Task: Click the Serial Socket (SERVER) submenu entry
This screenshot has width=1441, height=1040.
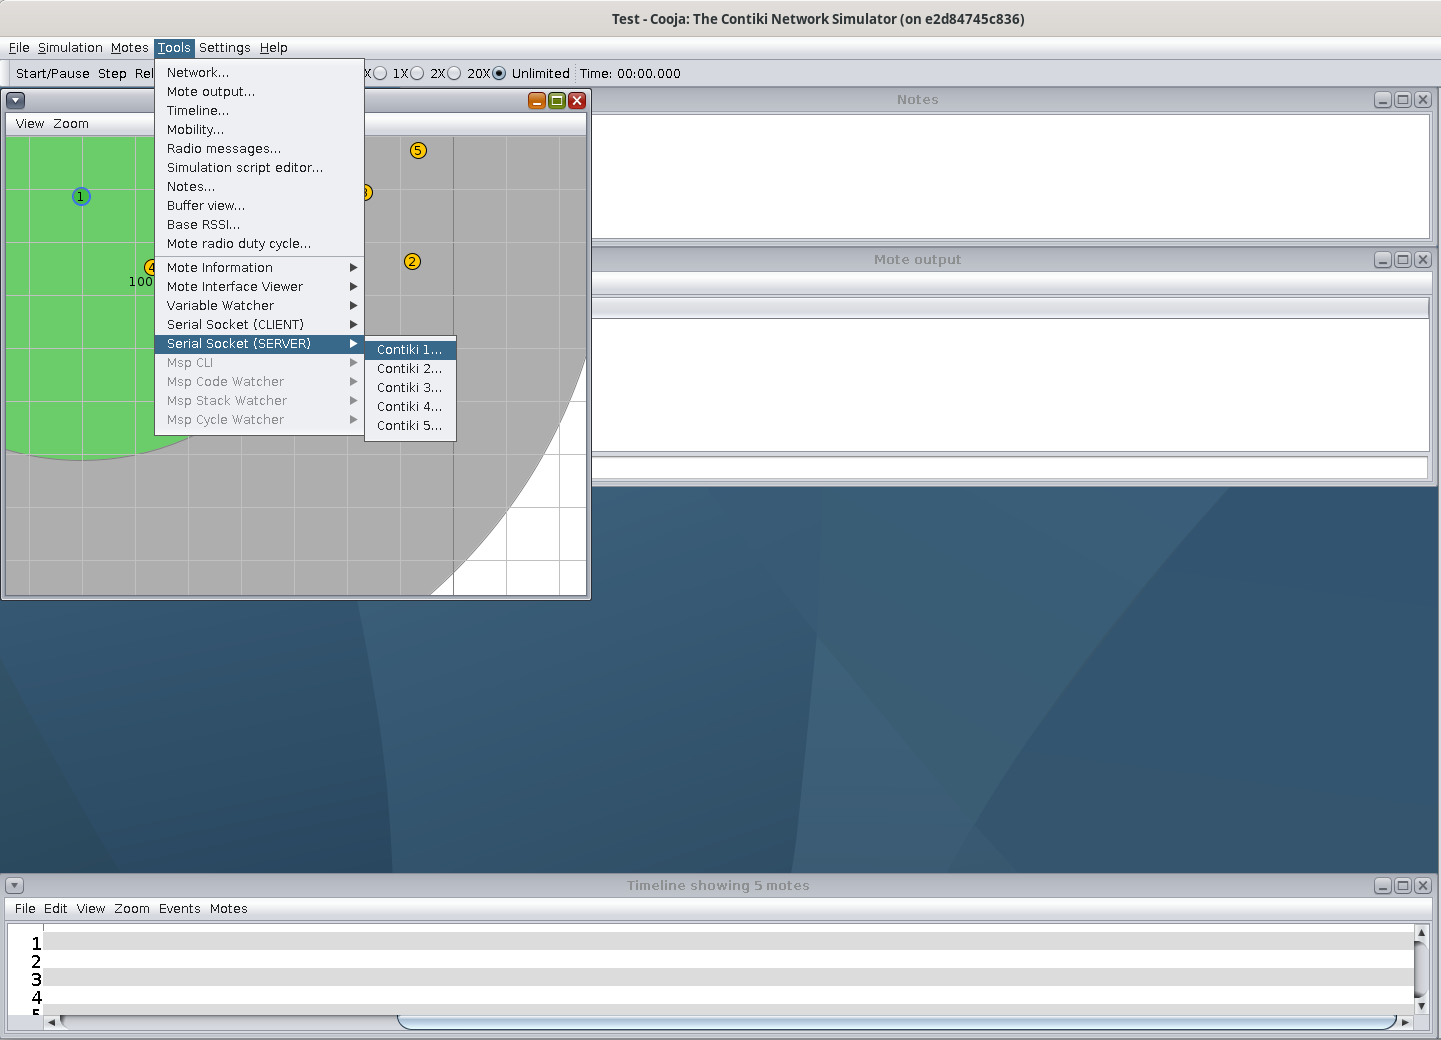Action: (x=259, y=344)
